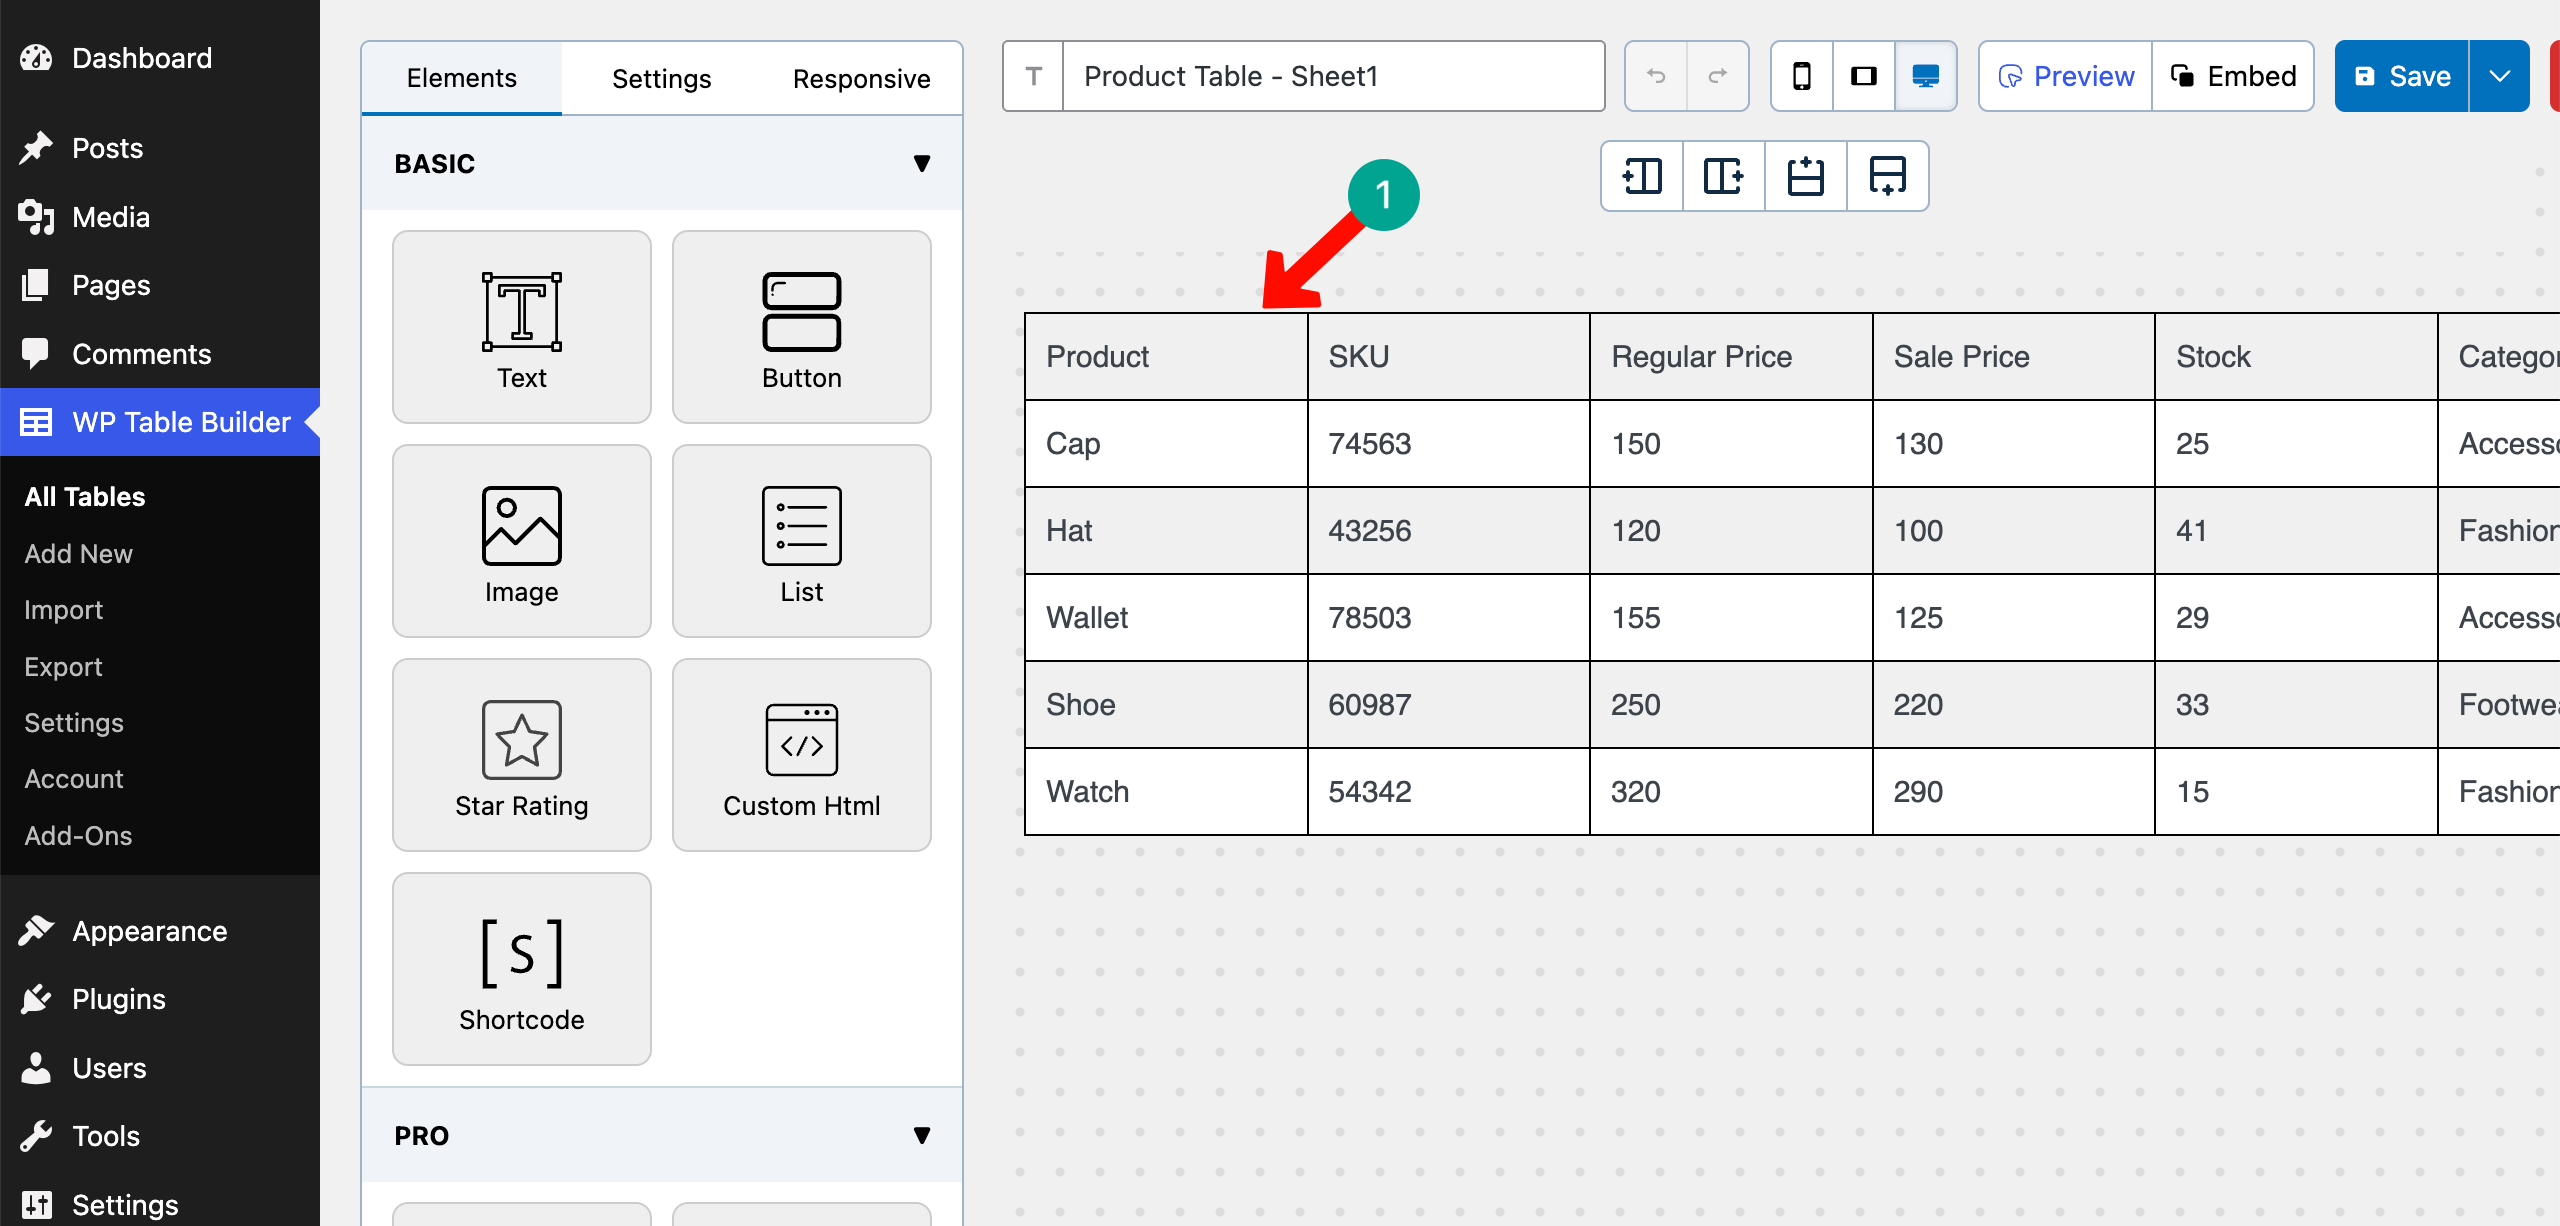Select the Shortcode element
The image size is (2560, 1226).
click(521, 968)
